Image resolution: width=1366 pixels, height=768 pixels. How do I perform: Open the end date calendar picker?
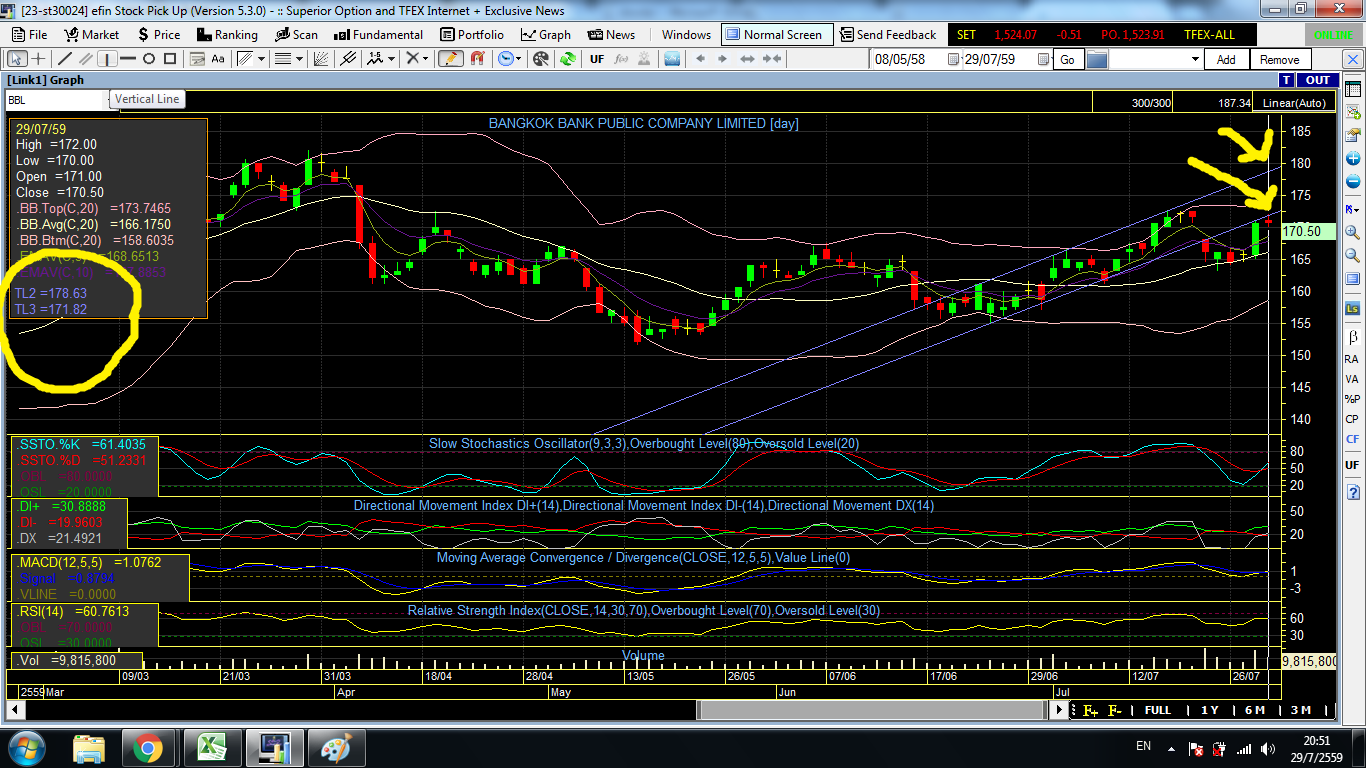[x=1042, y=59]
